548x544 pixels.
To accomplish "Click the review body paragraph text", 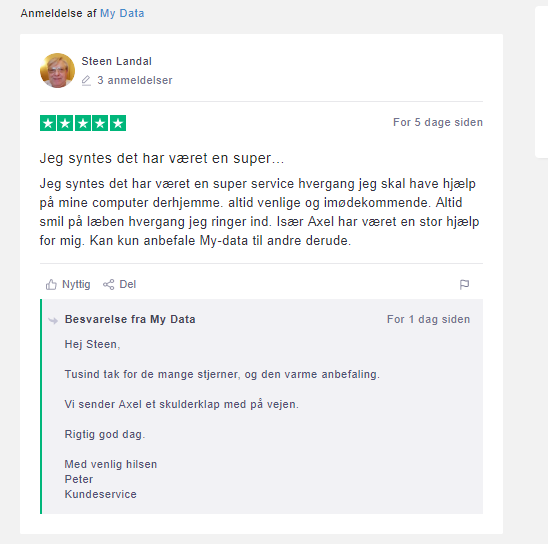I will coord(259,212).
